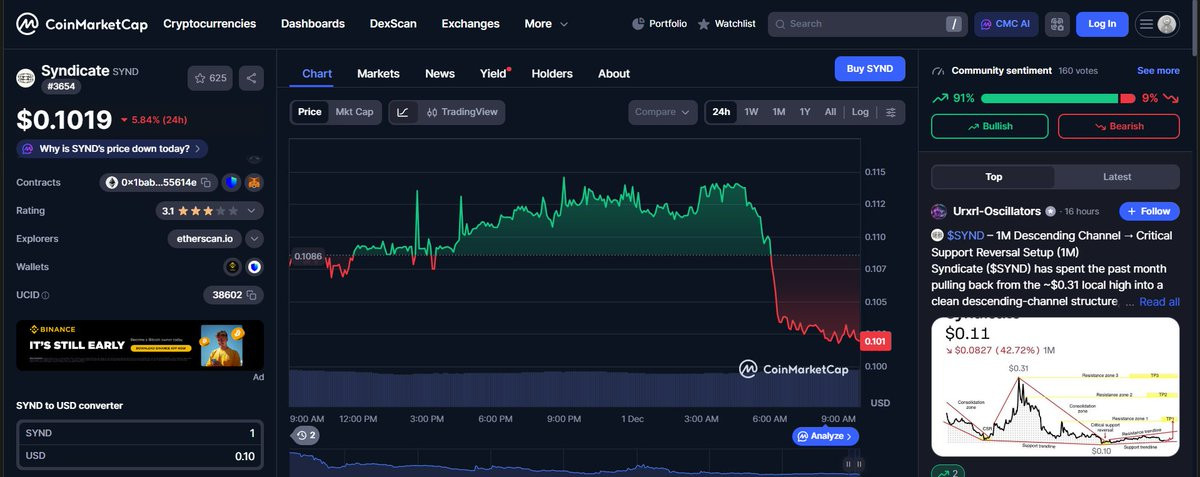The width and height of the screenshot is (1200, 477).
Task: Click the blue shield wallet icon in Contracts
Action: (230, 183)
